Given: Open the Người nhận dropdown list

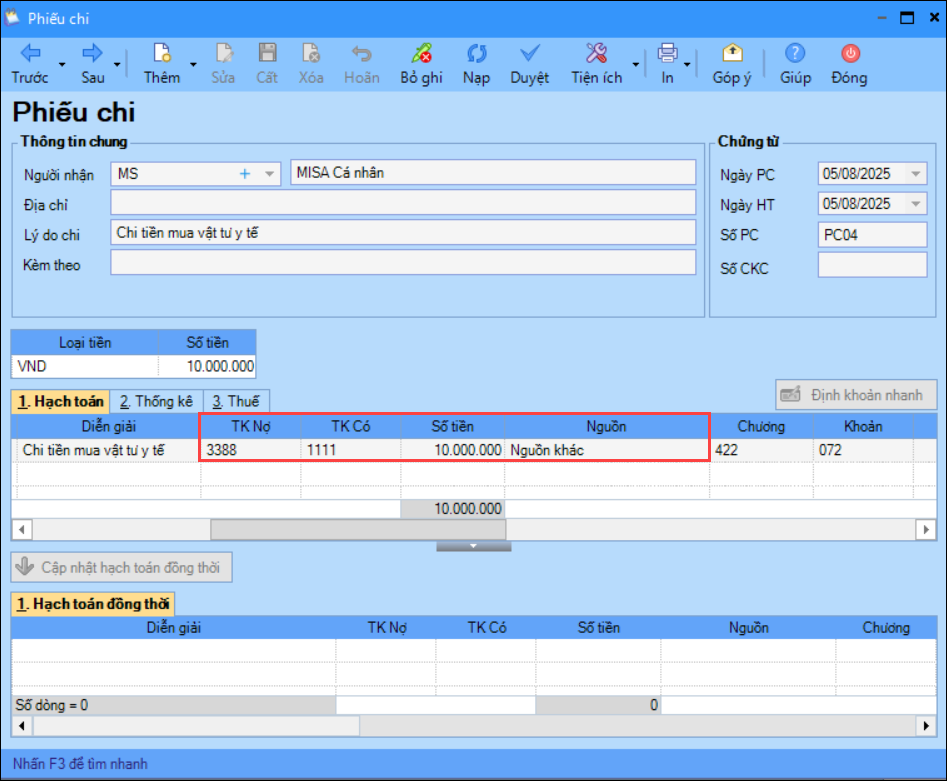Looking at the screenshot, I should (269, 174).
